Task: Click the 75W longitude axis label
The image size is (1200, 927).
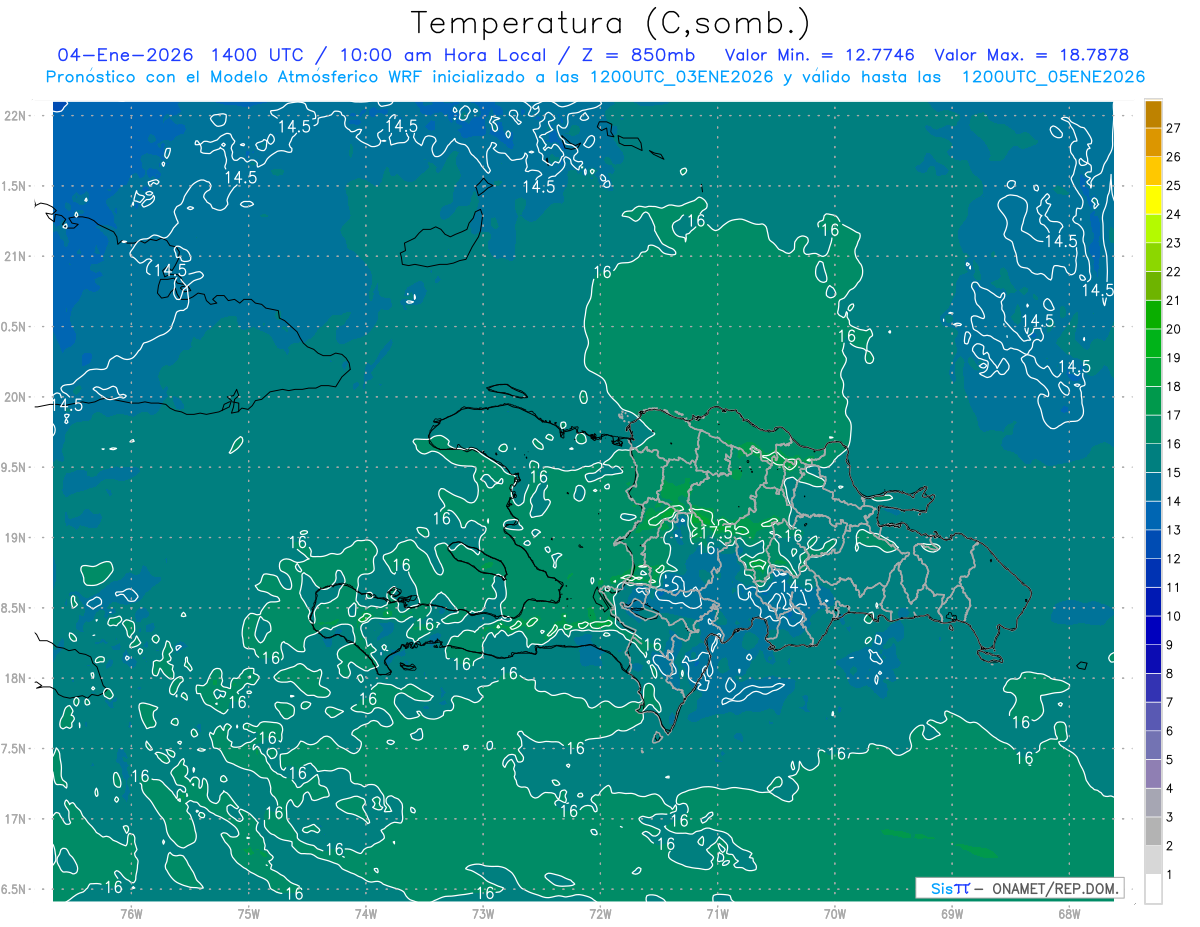Action: (248, 913)
